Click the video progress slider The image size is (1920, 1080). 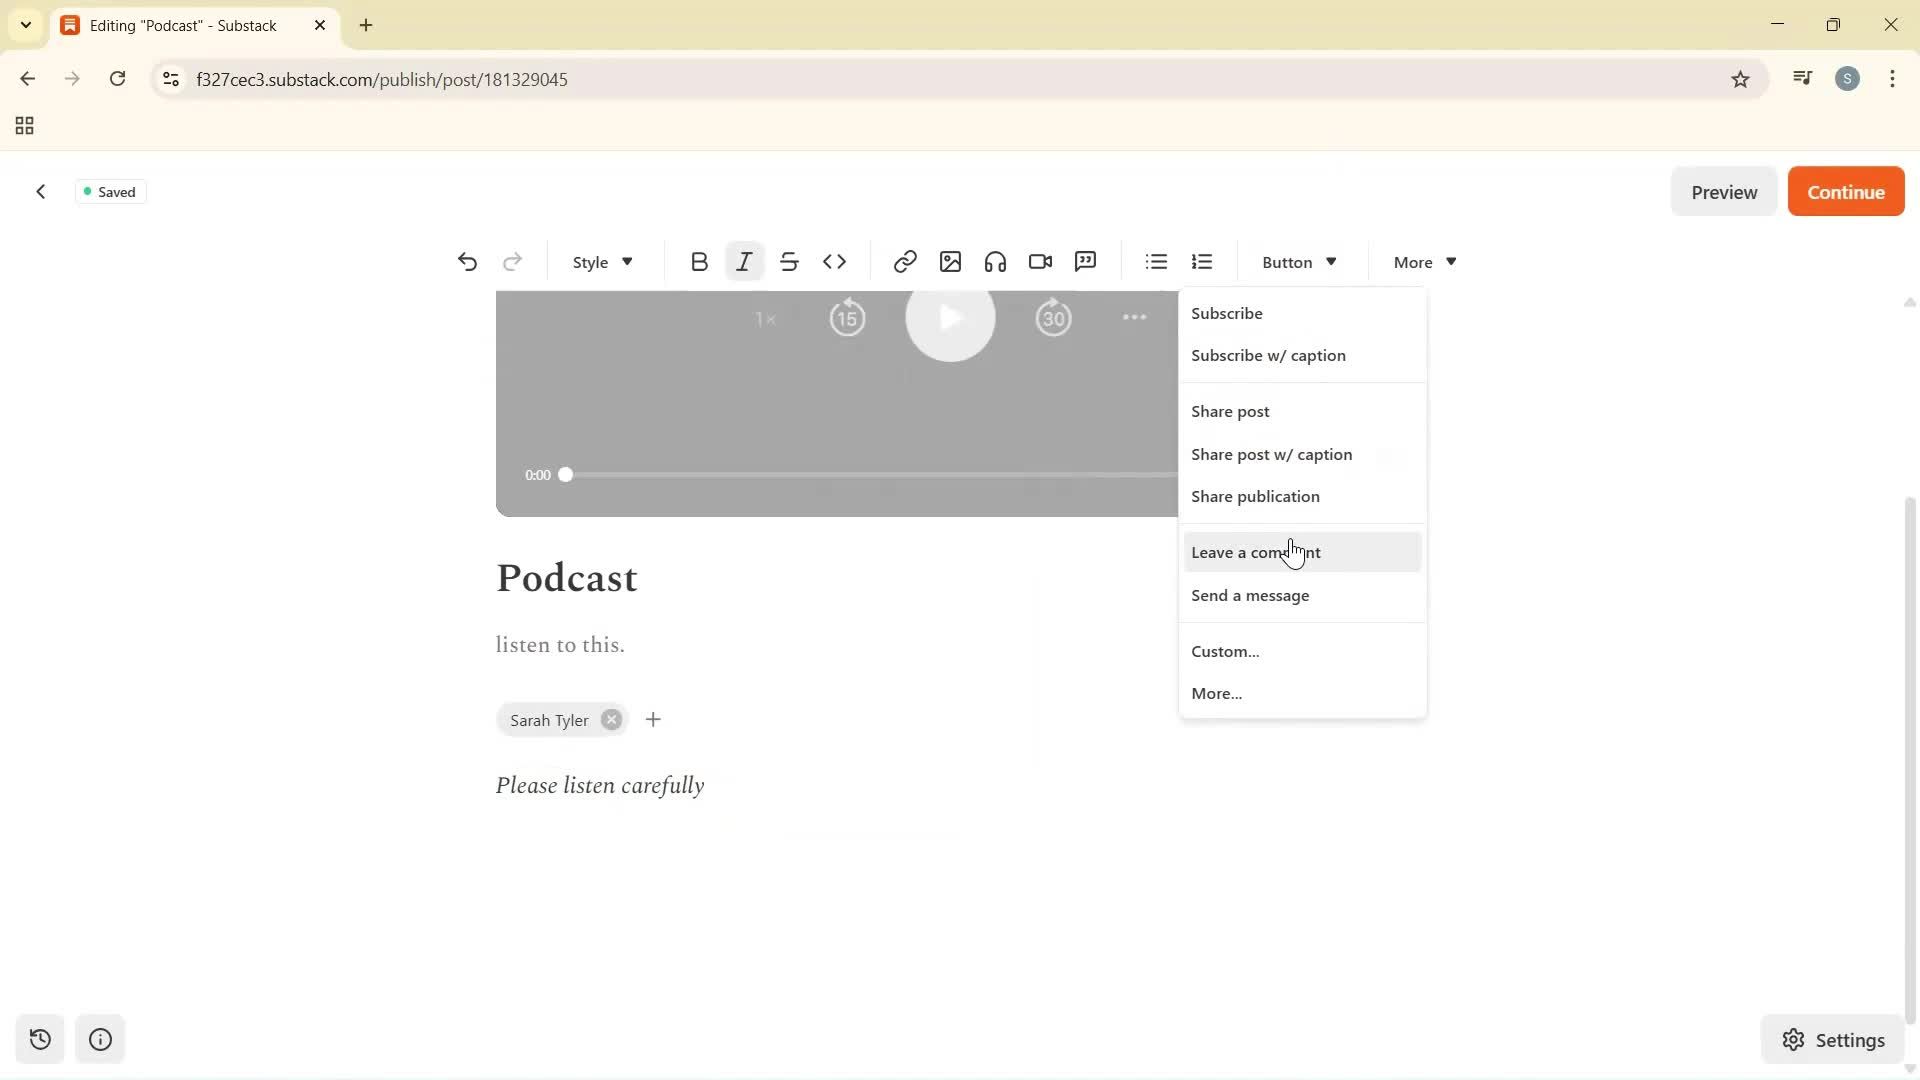tap(565, 474)
